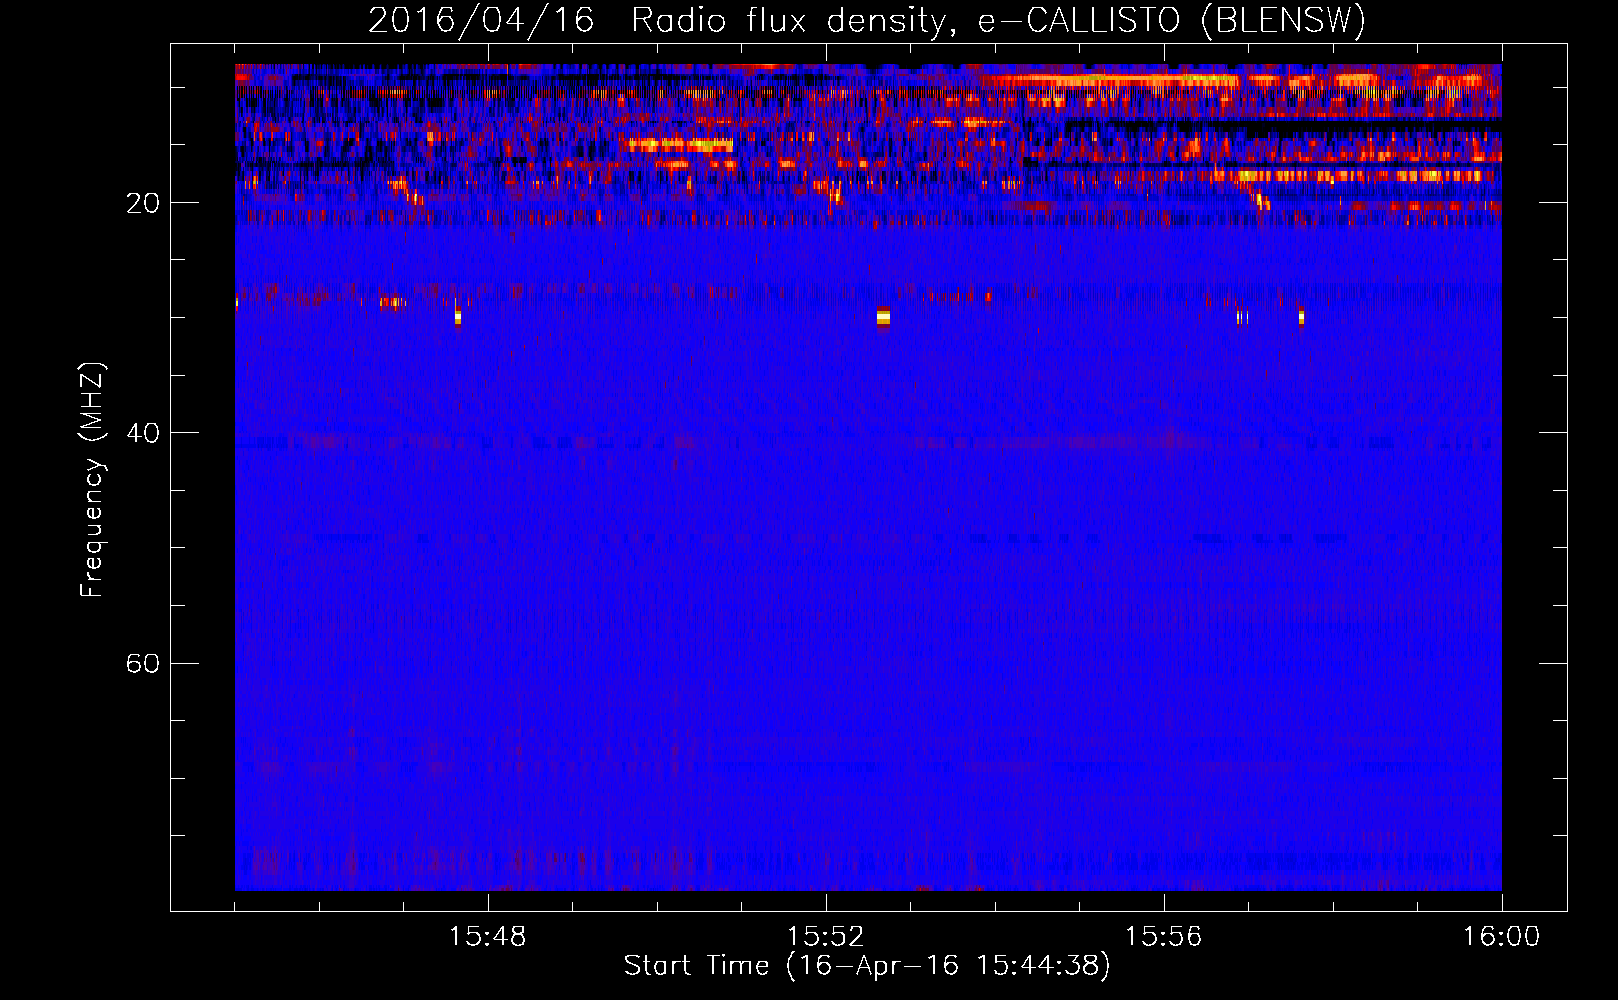The height and width of the screenshot is (1000, 1618).
Task: Click the bright spot near 30 MHz at 15:57:35
Action: click(x=1301, y=317)
